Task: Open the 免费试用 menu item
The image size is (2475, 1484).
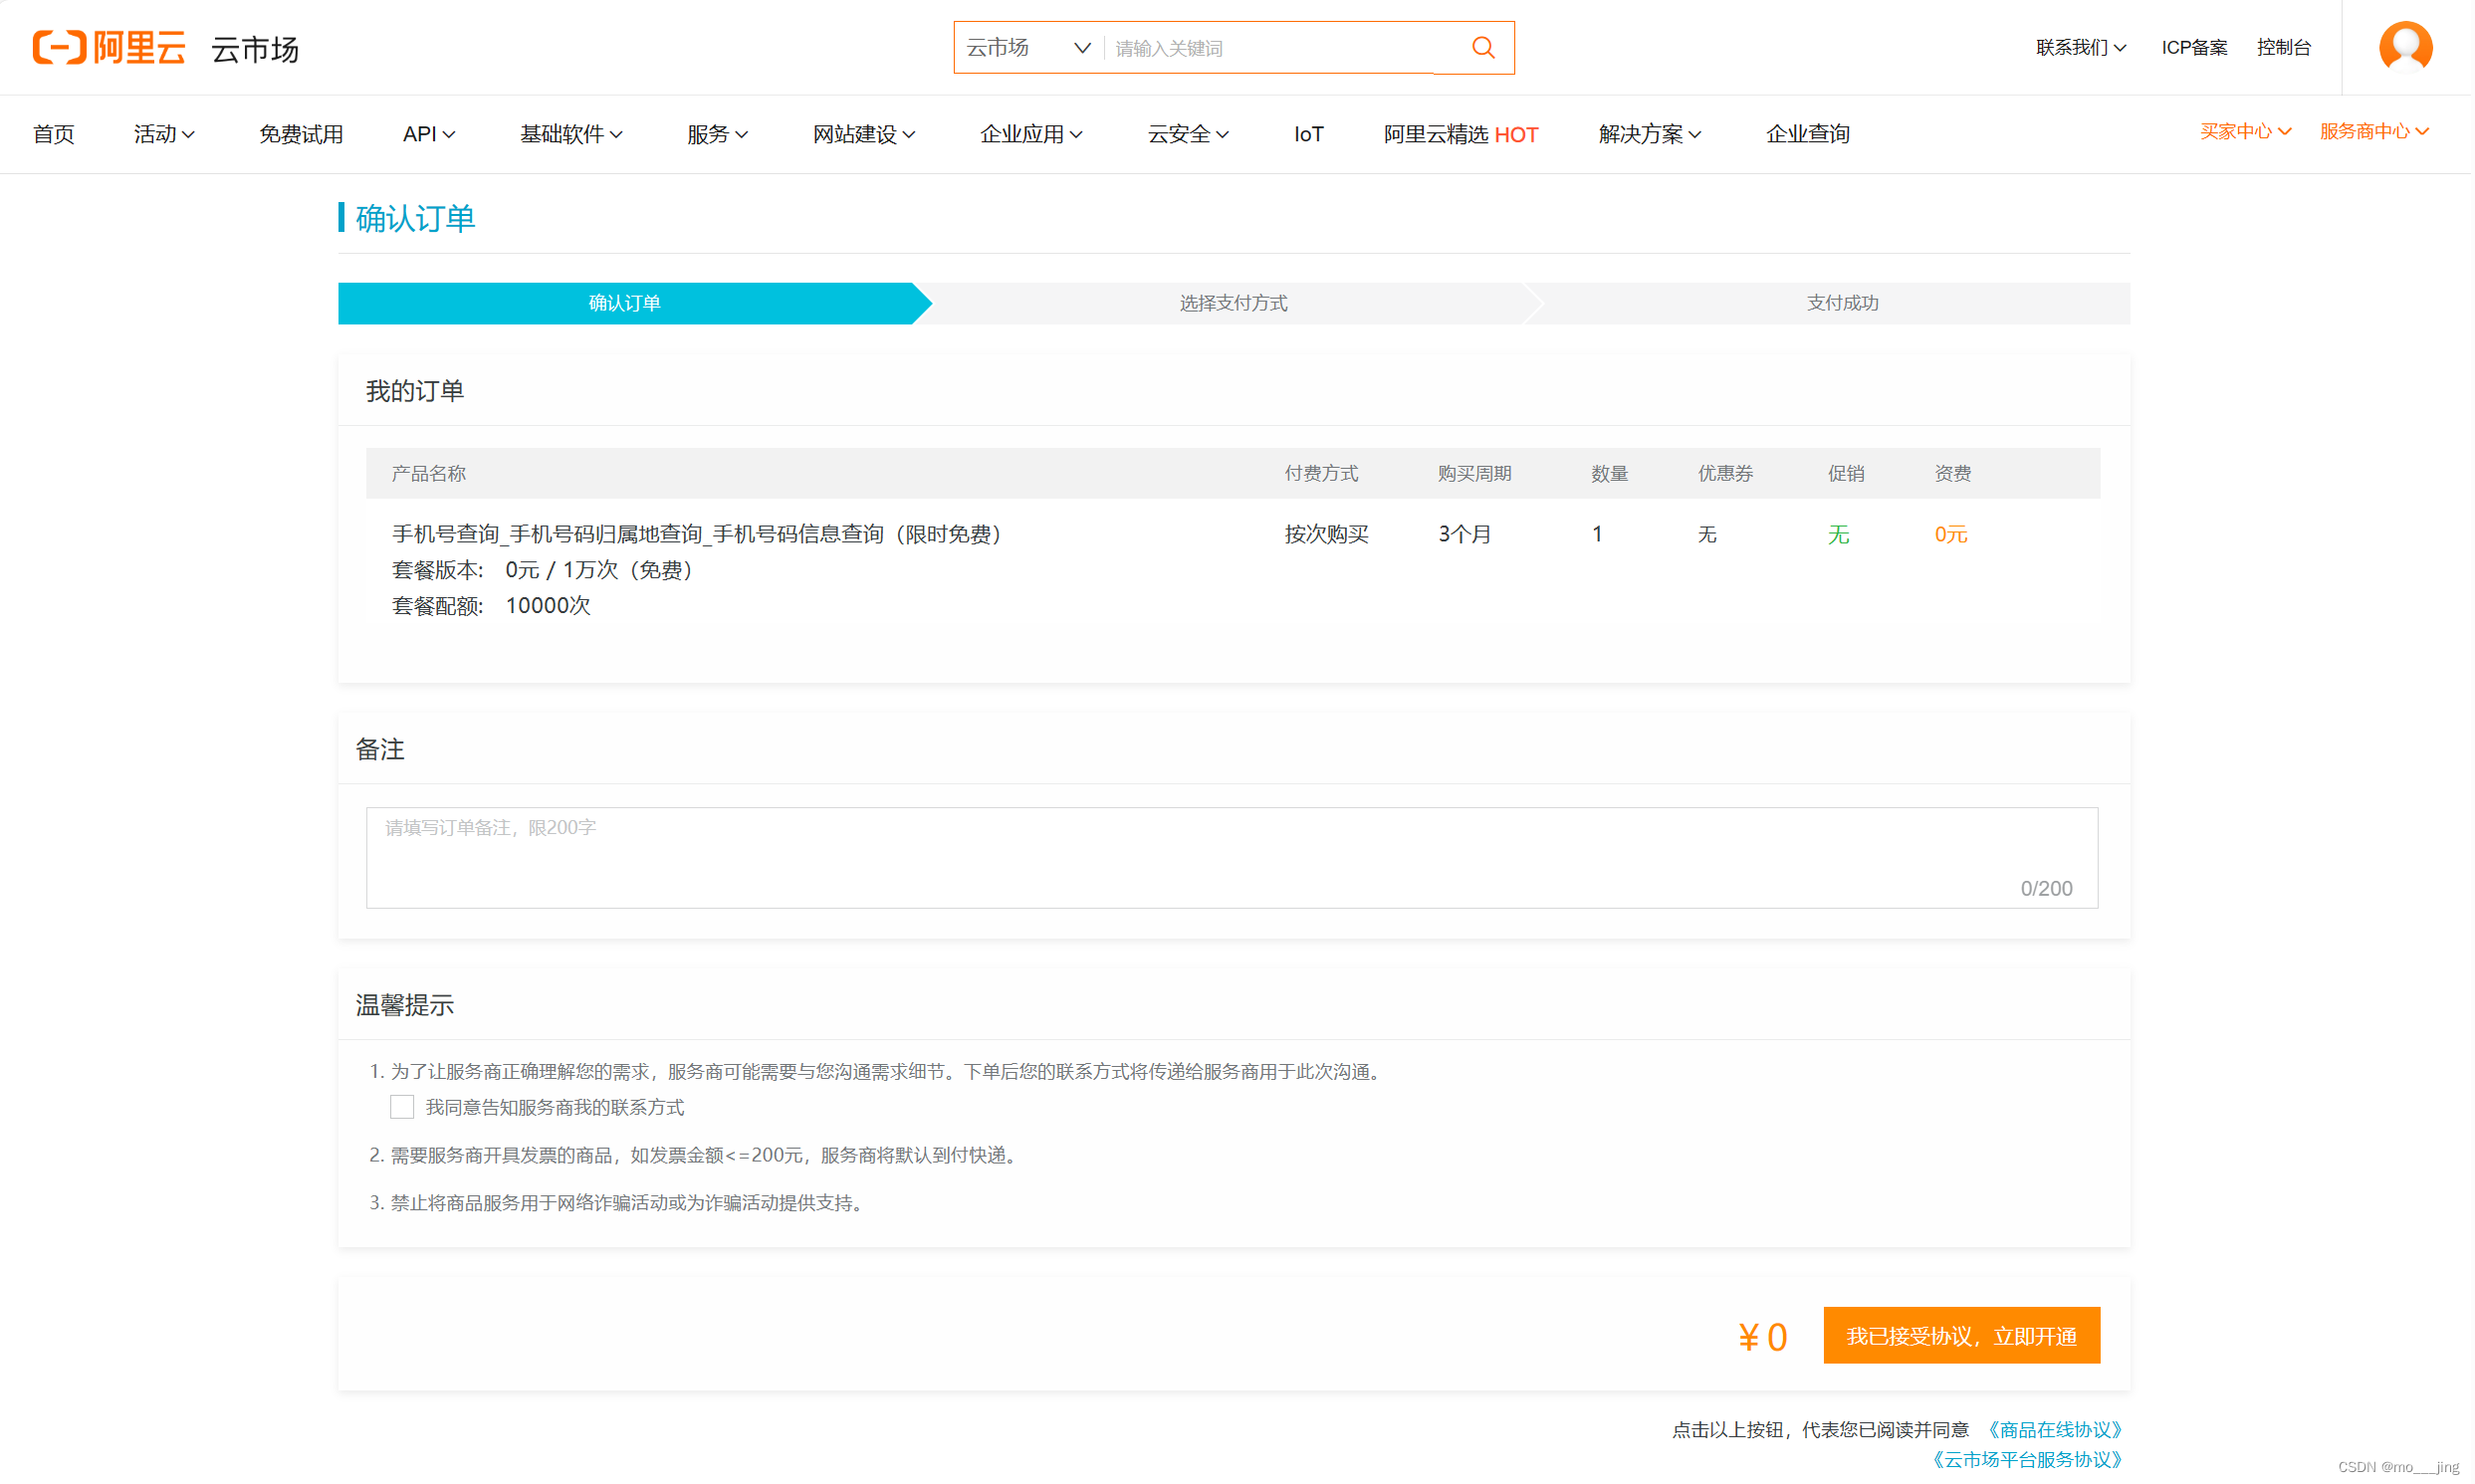Action: tap(301, 134)
